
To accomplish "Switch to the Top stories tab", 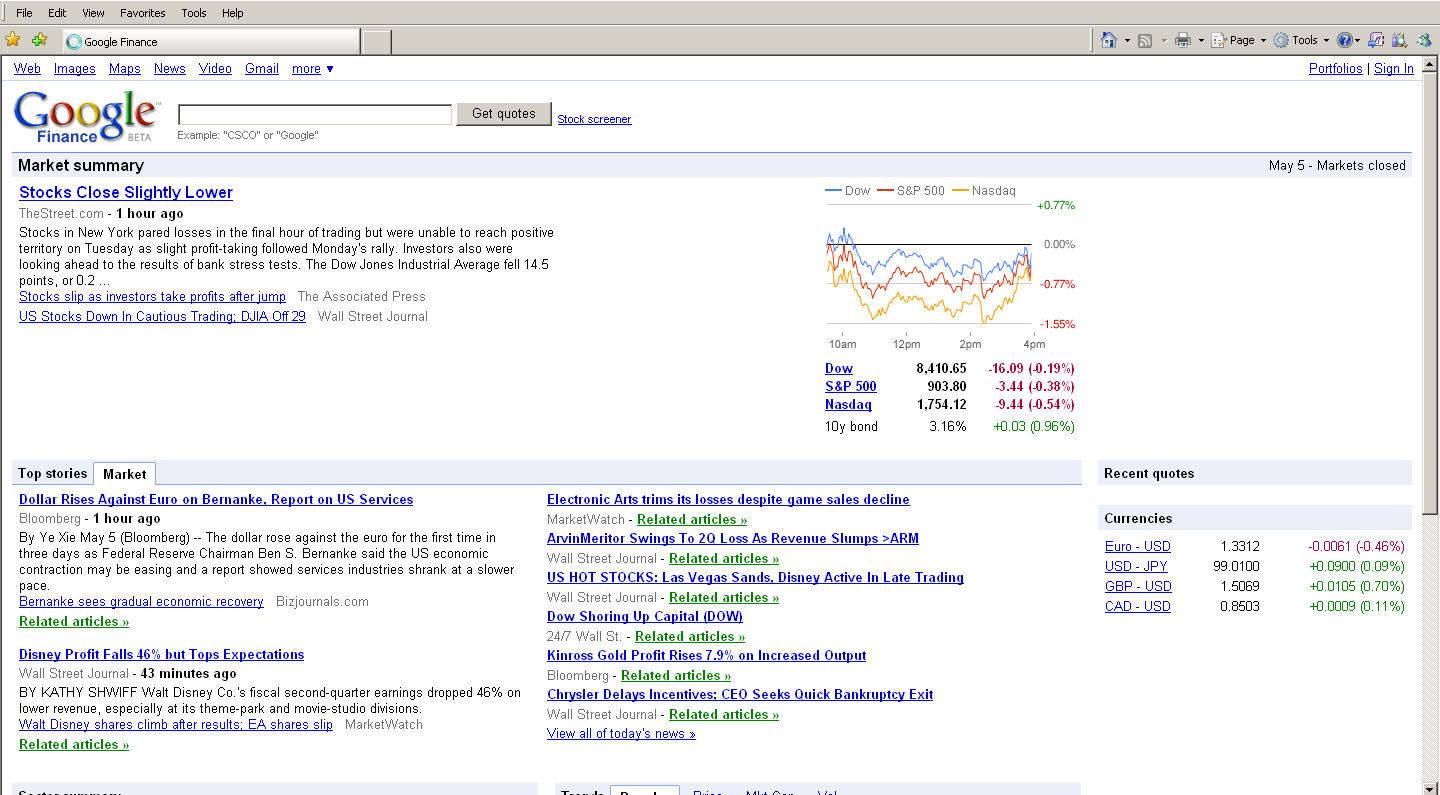I will (x=52, y=474).
